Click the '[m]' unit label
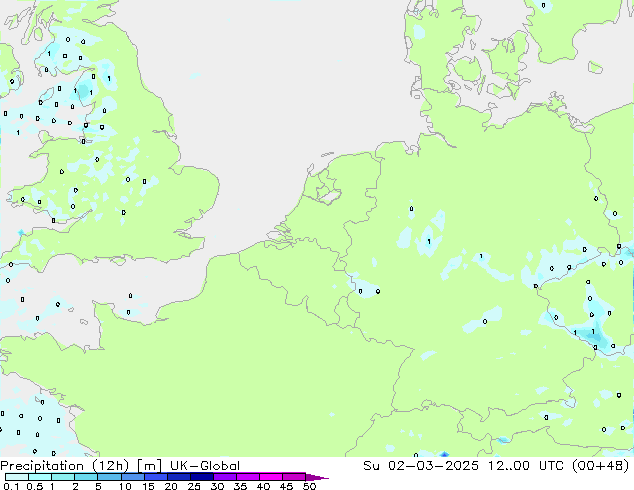The width and height of the screenshot is (634, 490). click(x=150, y=466)
